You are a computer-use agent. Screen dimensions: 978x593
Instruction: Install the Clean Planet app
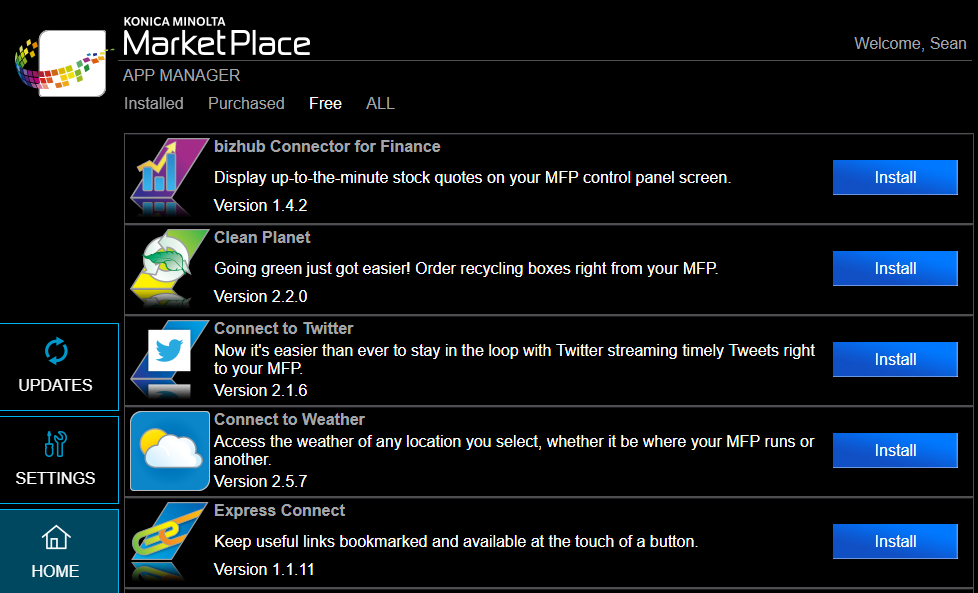895,268
